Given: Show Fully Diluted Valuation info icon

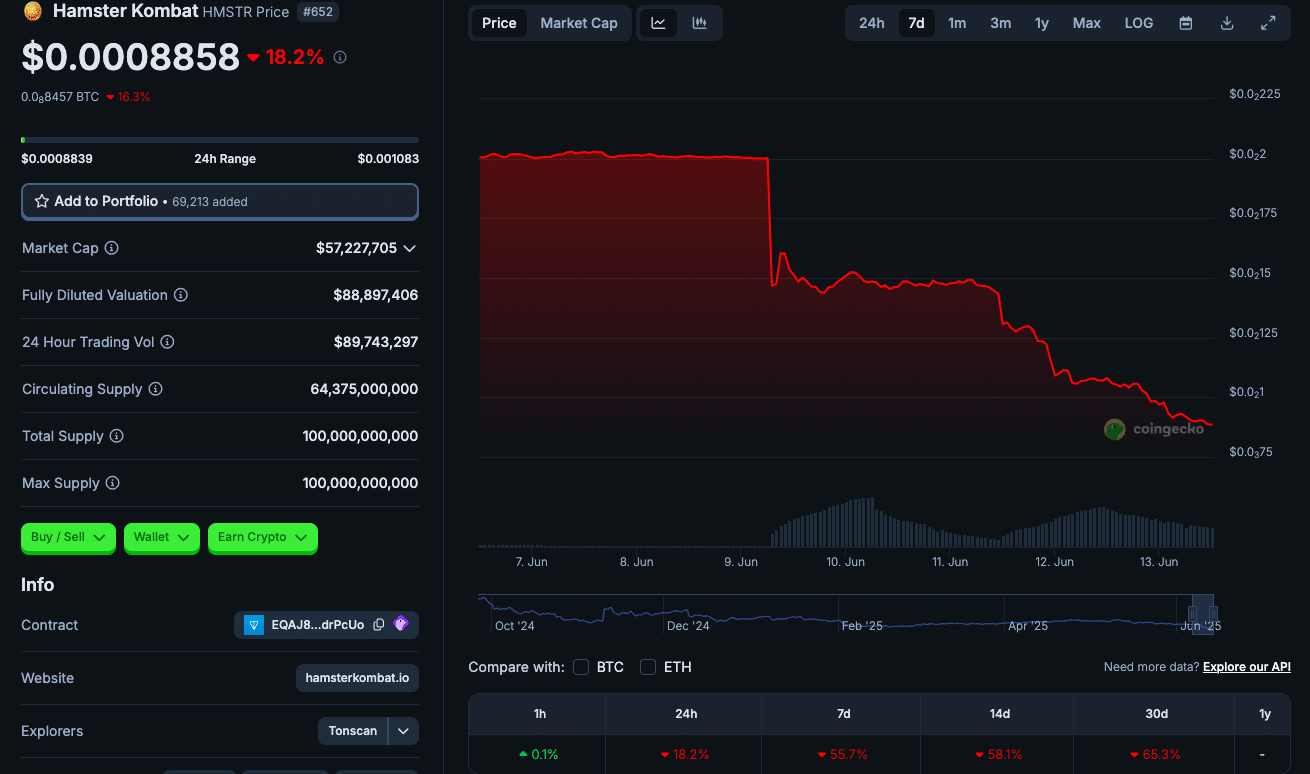Looking at the screenshot, I should (181, 295).
